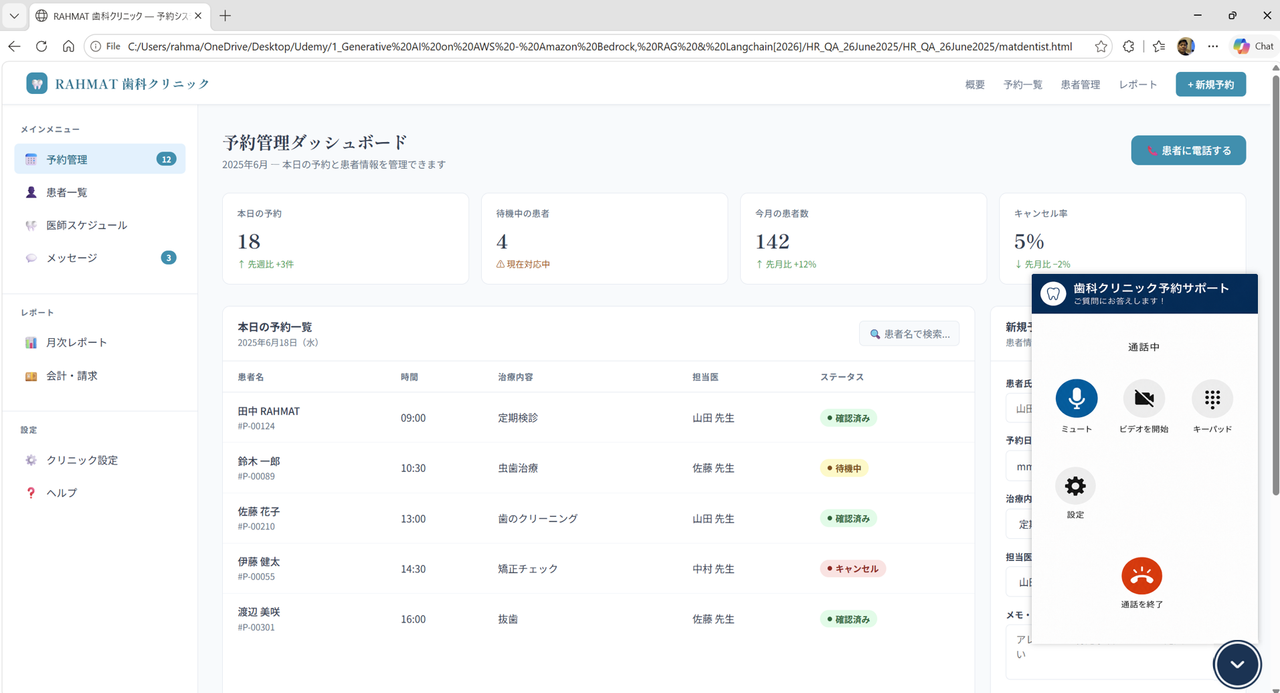
Task: Open the tab list dropdown arrow
Action: (14, 16)
